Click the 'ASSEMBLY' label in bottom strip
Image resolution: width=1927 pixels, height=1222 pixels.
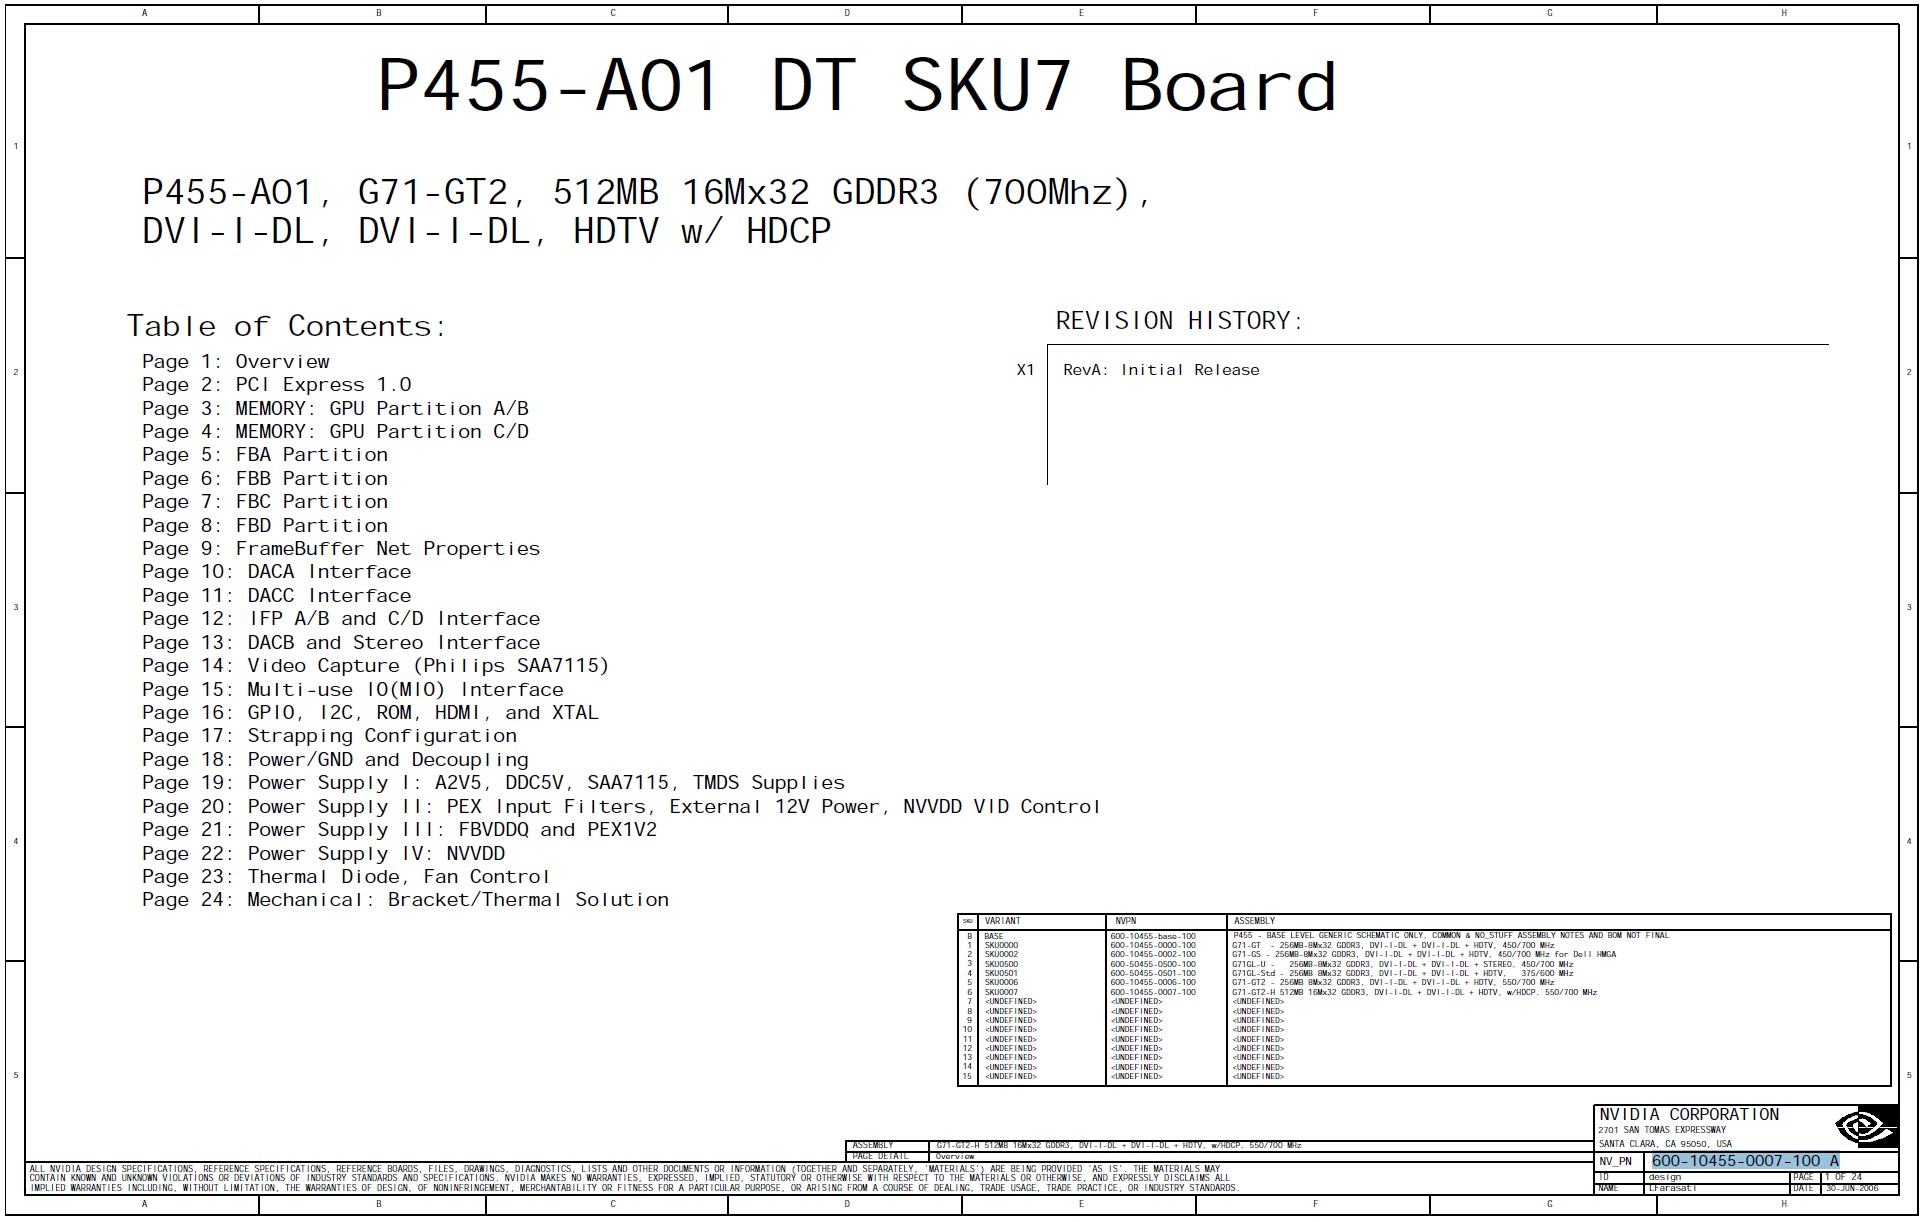(873, 1146)
